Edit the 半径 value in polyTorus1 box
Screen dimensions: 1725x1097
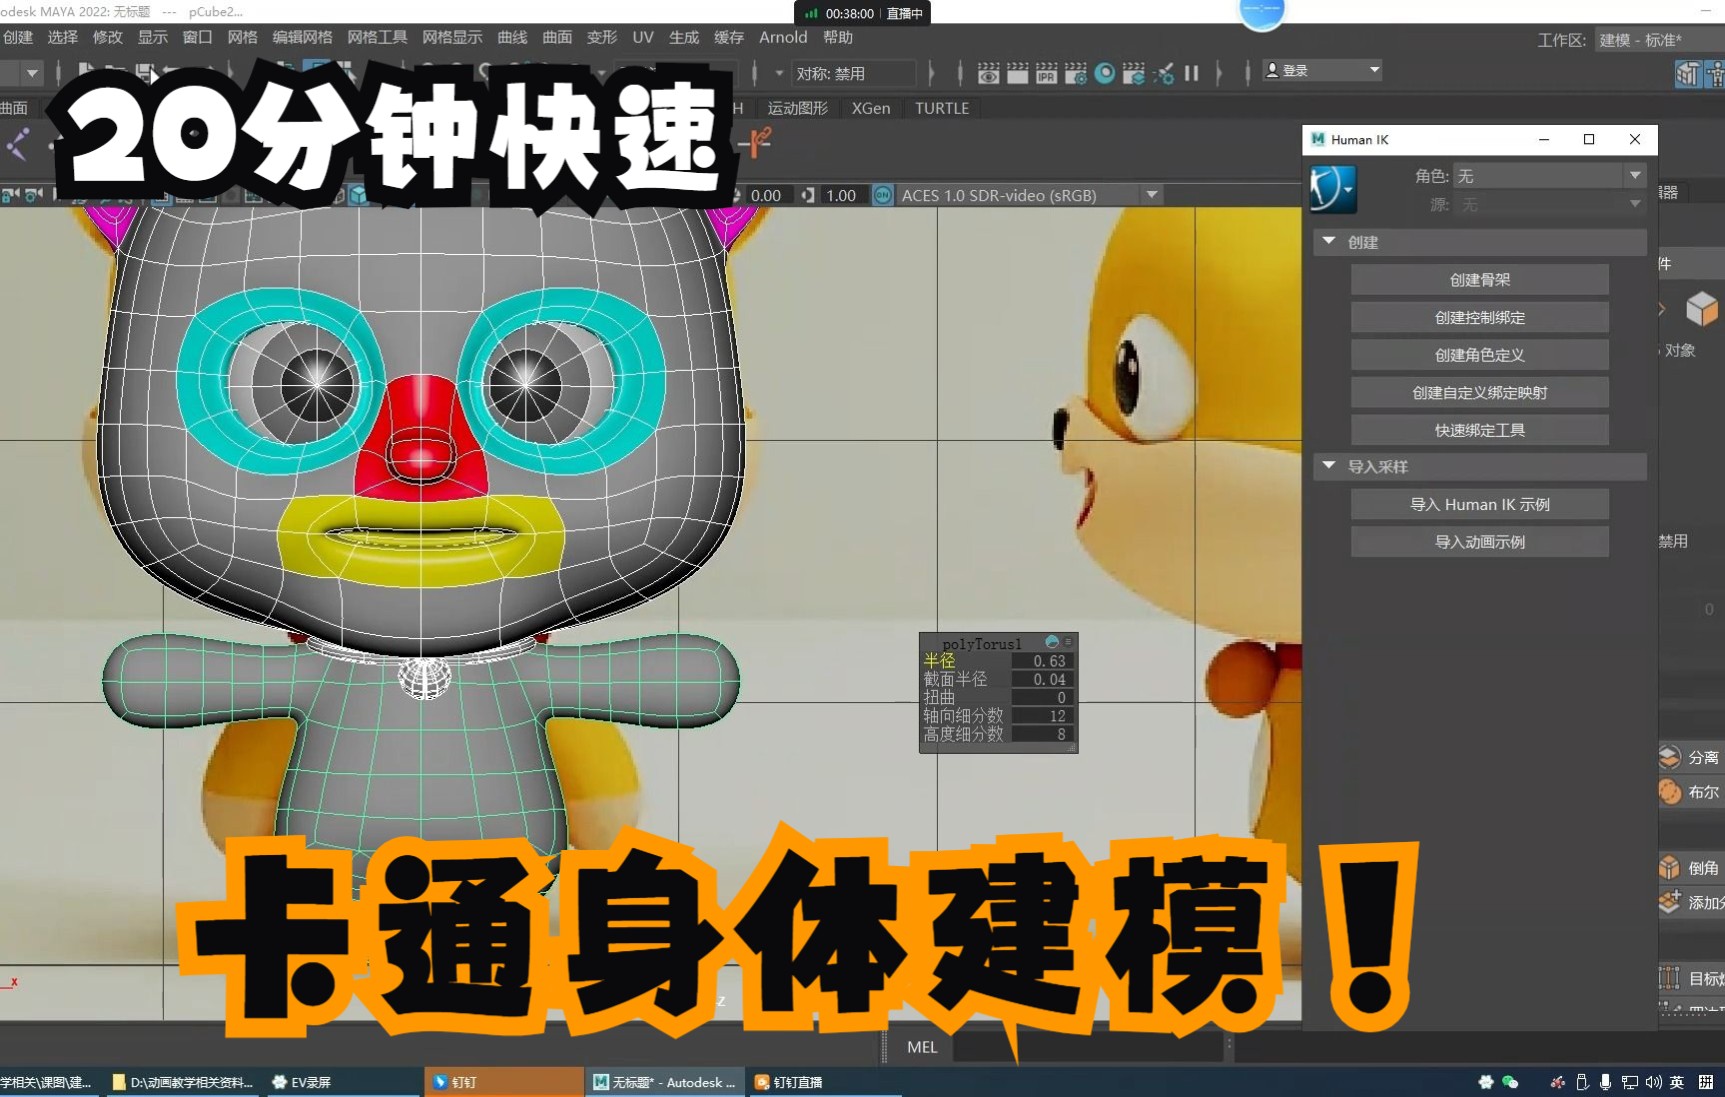point(1050,660)
